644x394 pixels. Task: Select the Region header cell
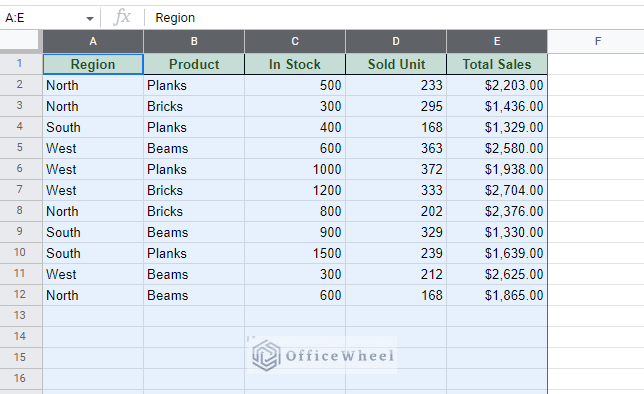[93, 64]
